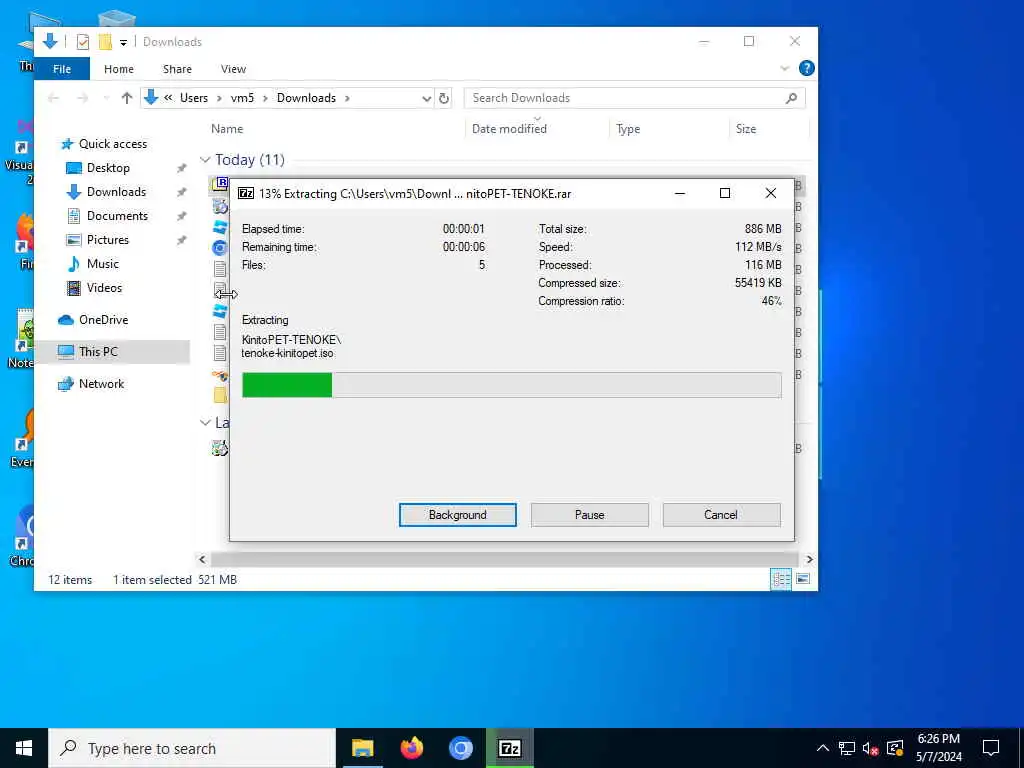Image resolution: width=1024 pixels, height=768 pixels.
Task: Click the Search Downloads field
Action: pyautogui.click(x=634, y=98)
